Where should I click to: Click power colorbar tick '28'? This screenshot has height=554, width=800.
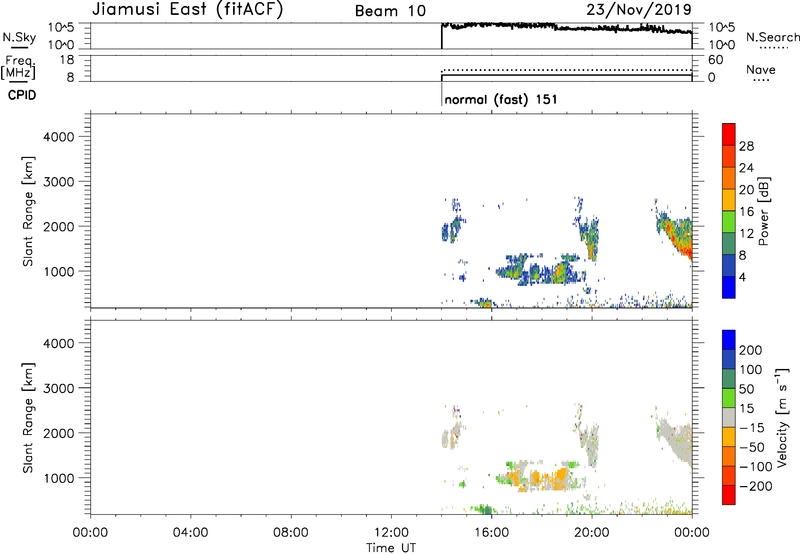coord(746,146)
